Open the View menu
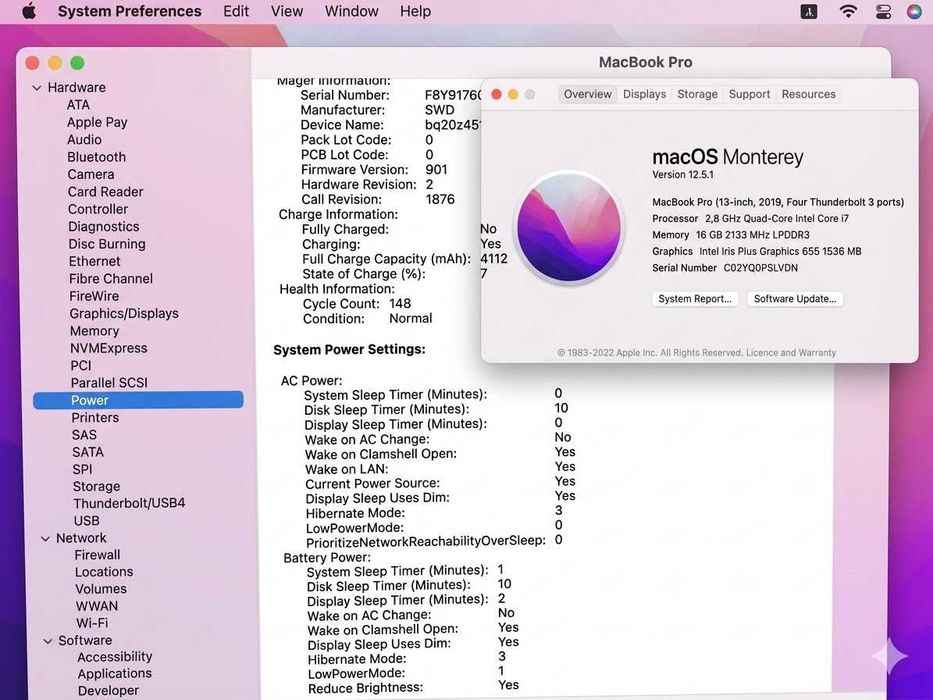The image size is (933, 700). pyautogui.click(x=287, y=11)
